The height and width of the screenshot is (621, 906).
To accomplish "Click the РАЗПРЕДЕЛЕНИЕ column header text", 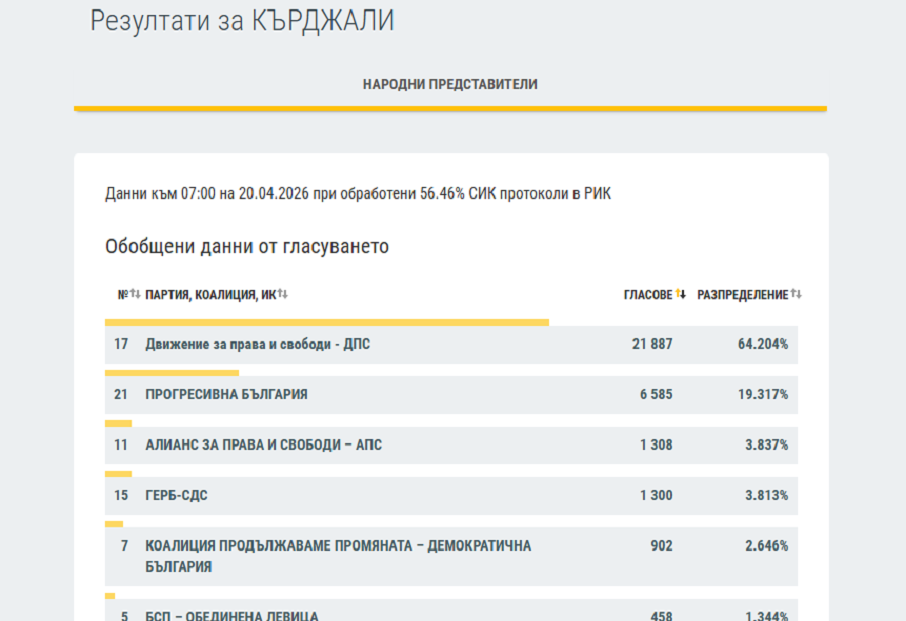I will [742, 294].
